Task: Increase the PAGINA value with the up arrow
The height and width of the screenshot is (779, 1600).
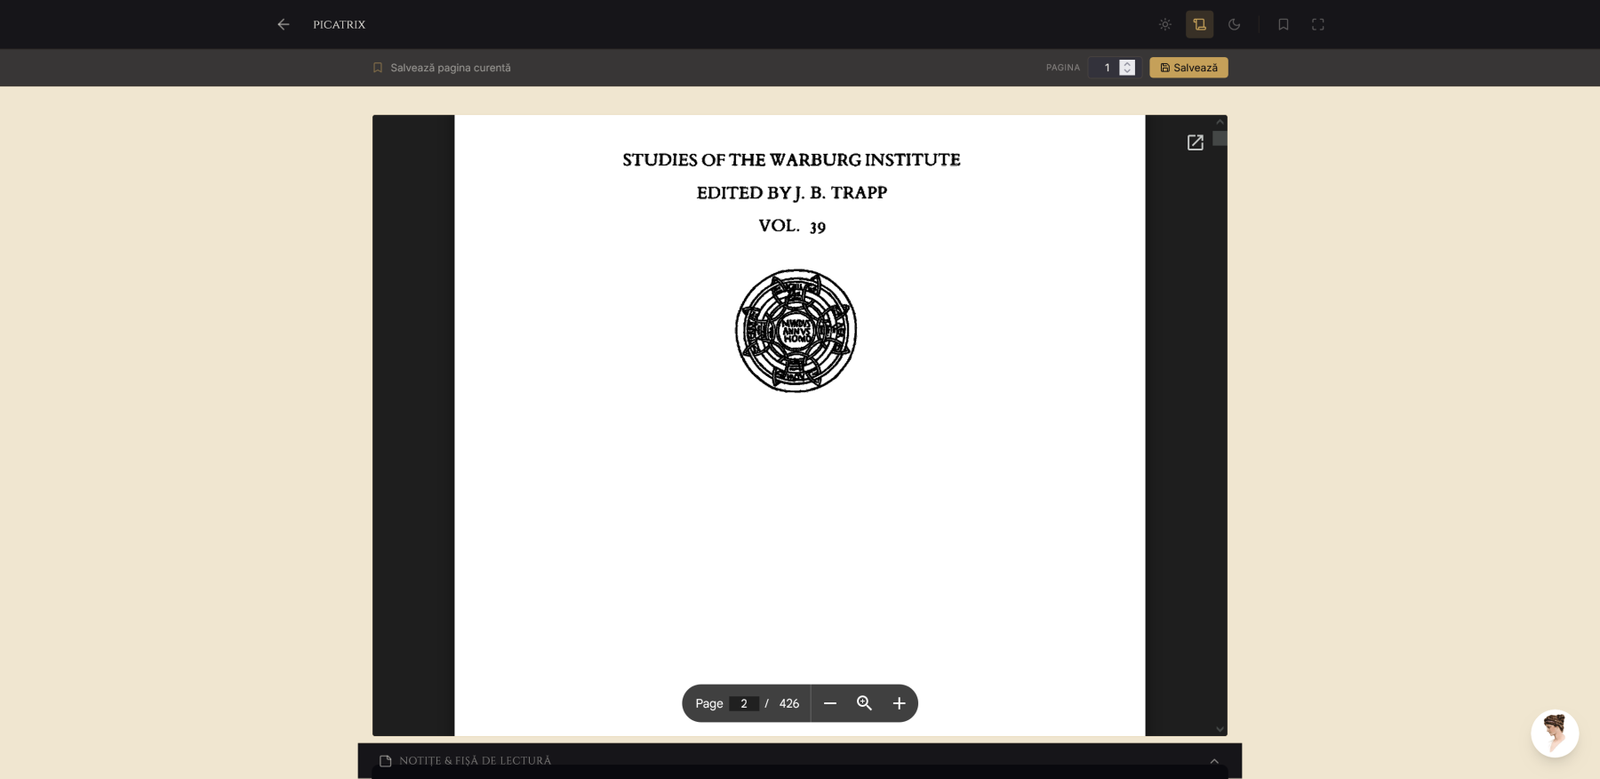Action: click(x=1127, y=63)
